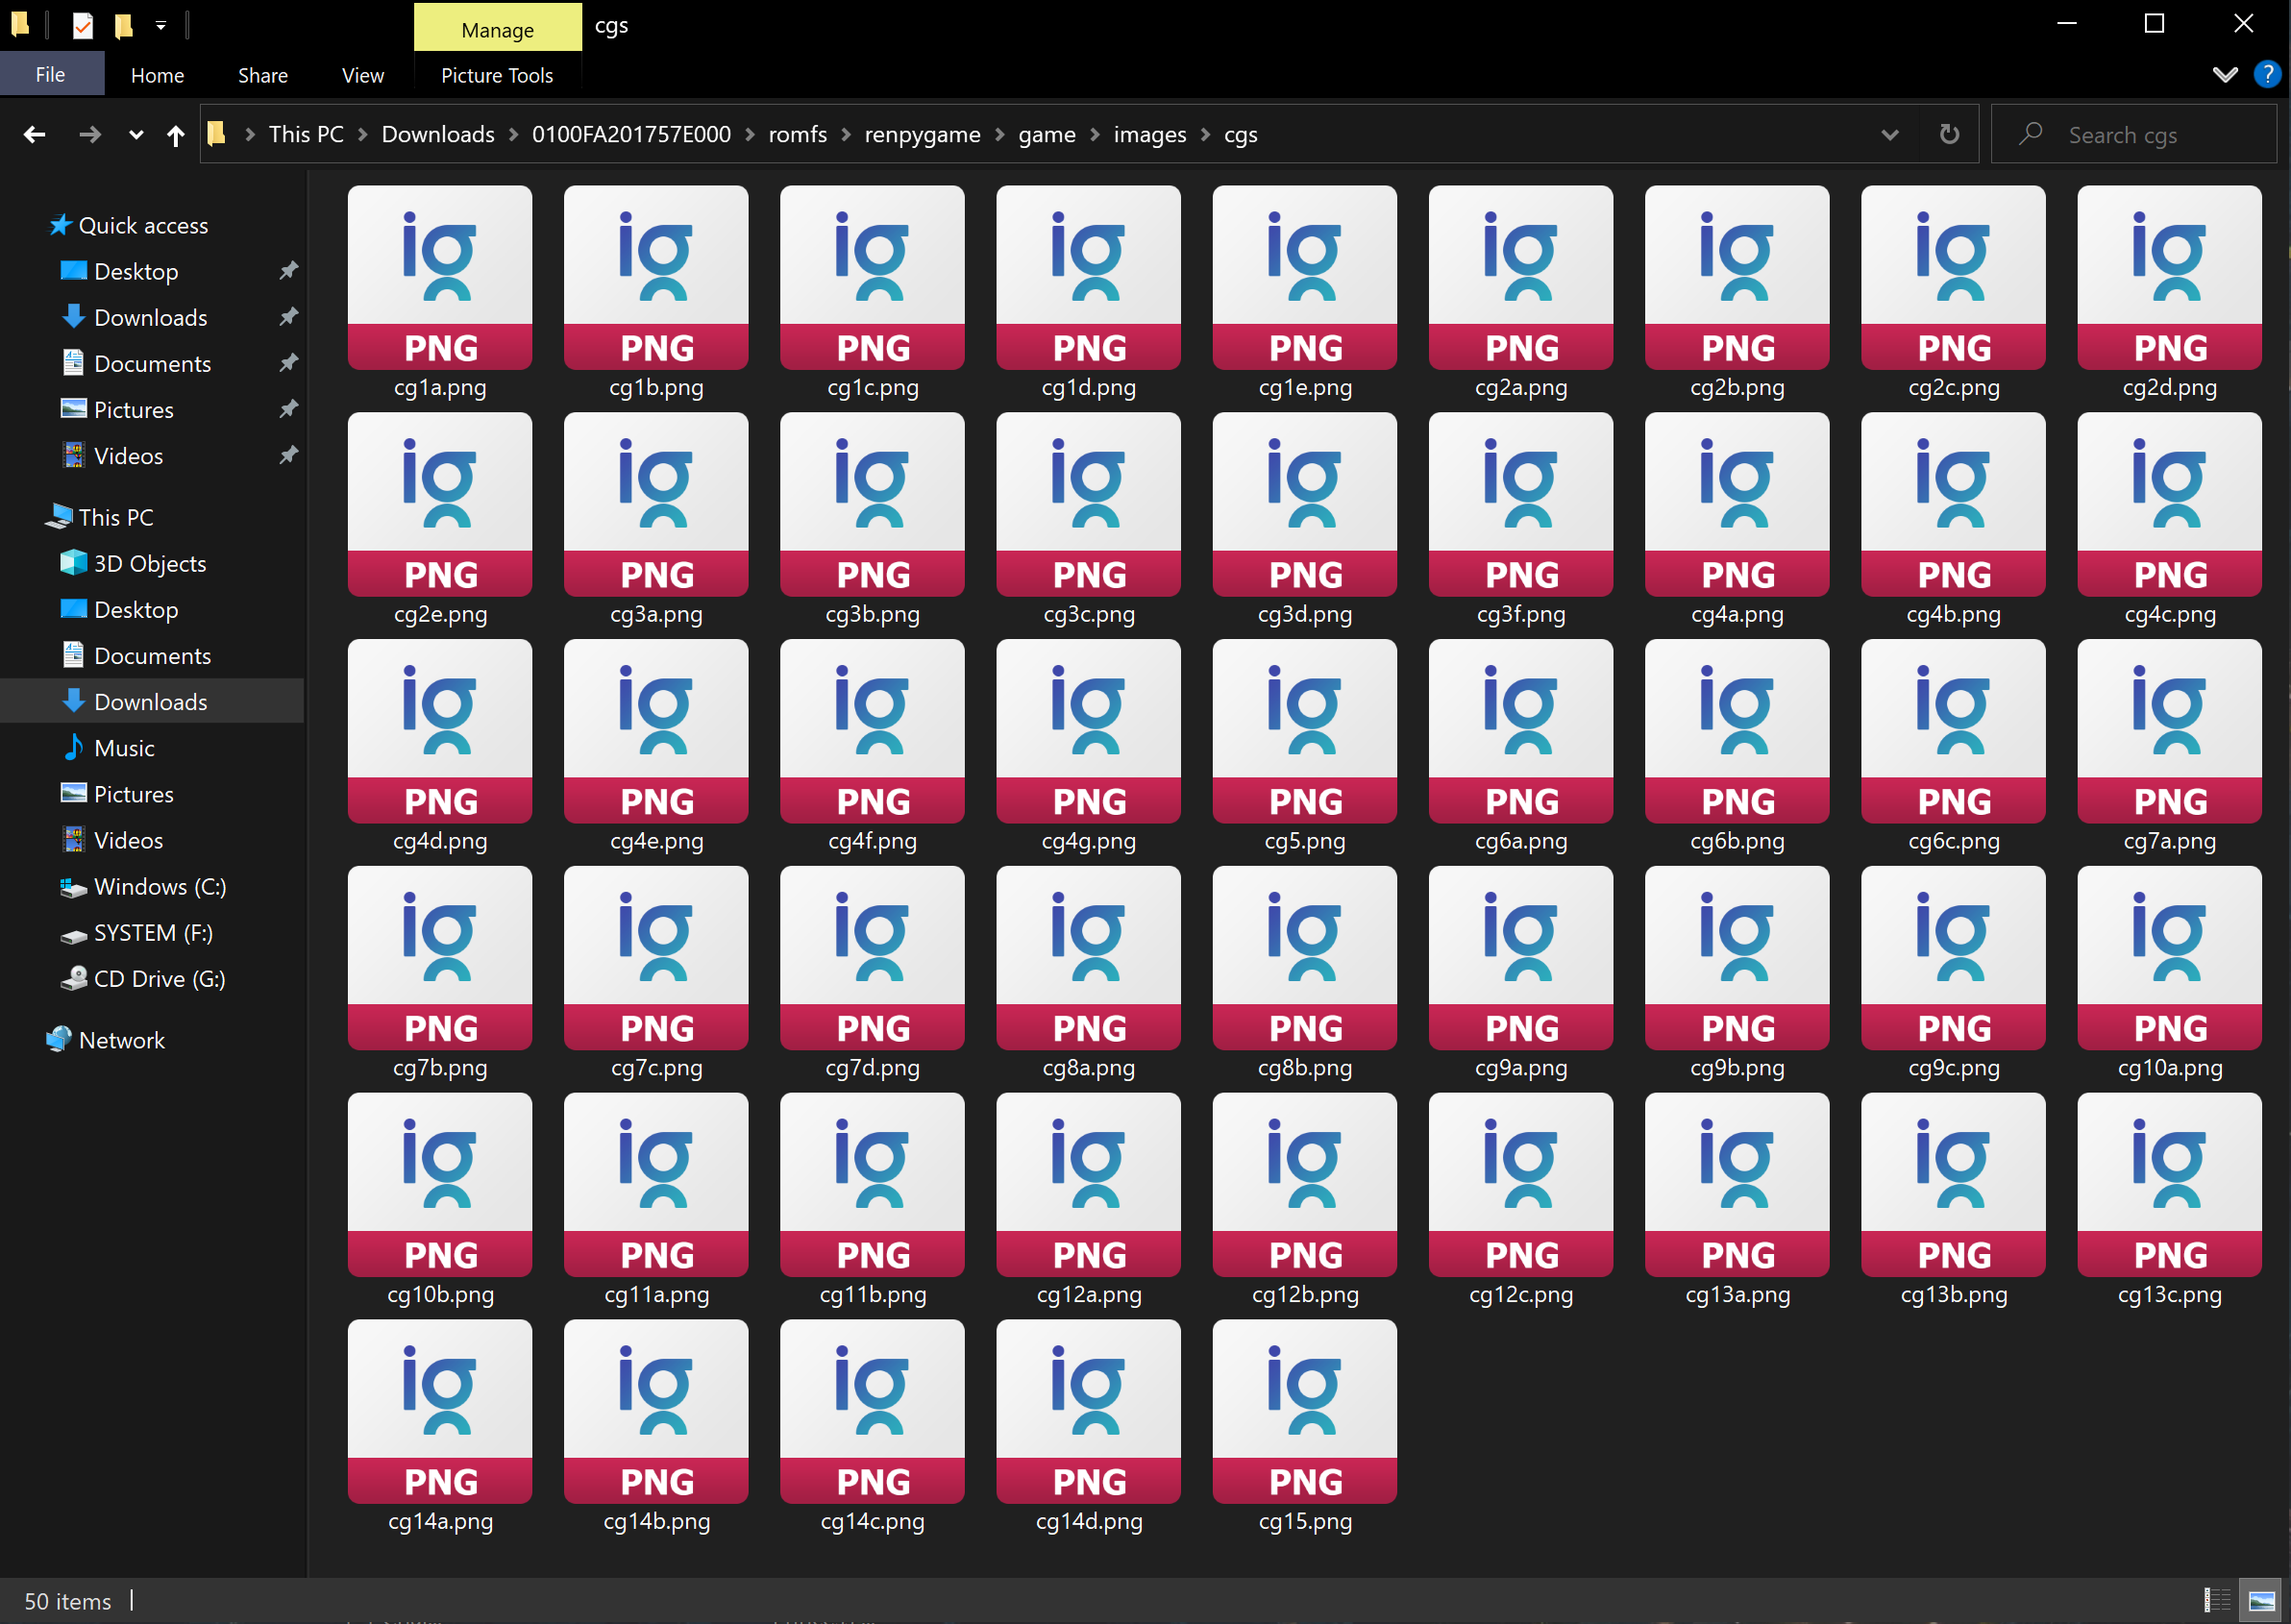Select the cg11a.png file icon
Screen dimensions: 2291x1624
pos(656,1185)
